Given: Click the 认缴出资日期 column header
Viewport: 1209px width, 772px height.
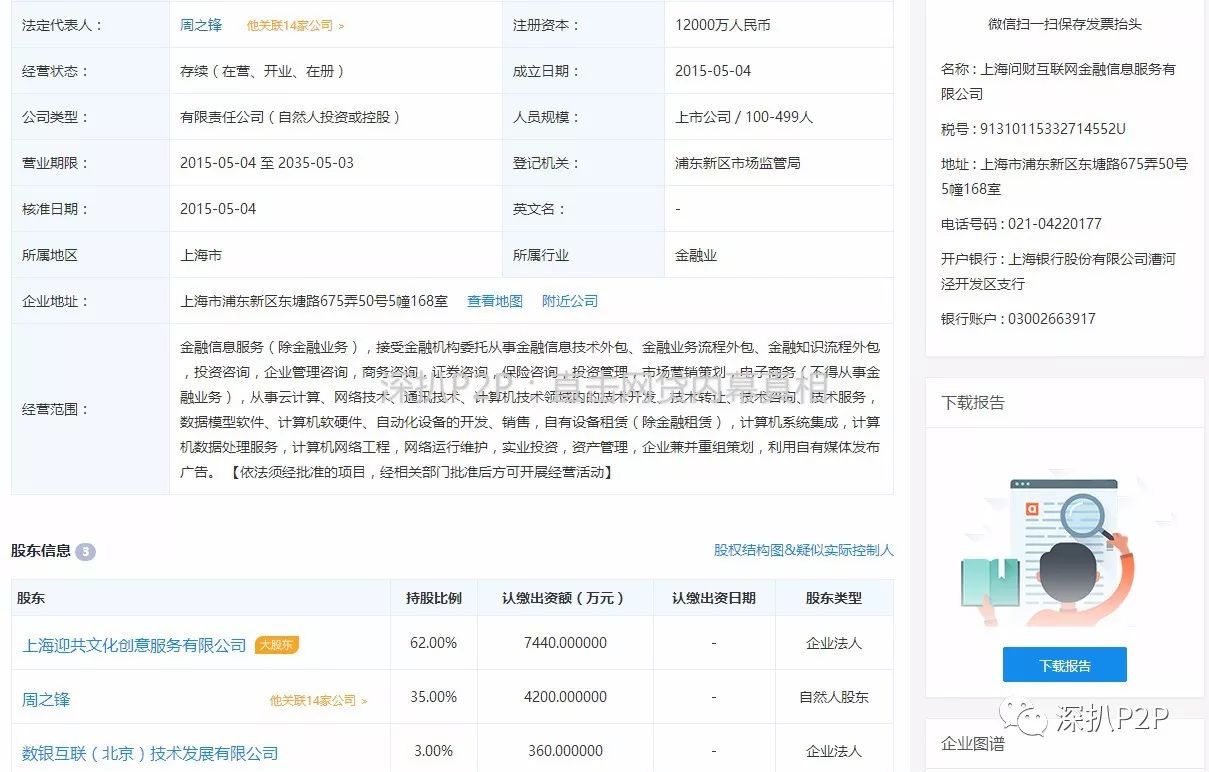Looking at the screenshot, I should click(x=714, y=598).
